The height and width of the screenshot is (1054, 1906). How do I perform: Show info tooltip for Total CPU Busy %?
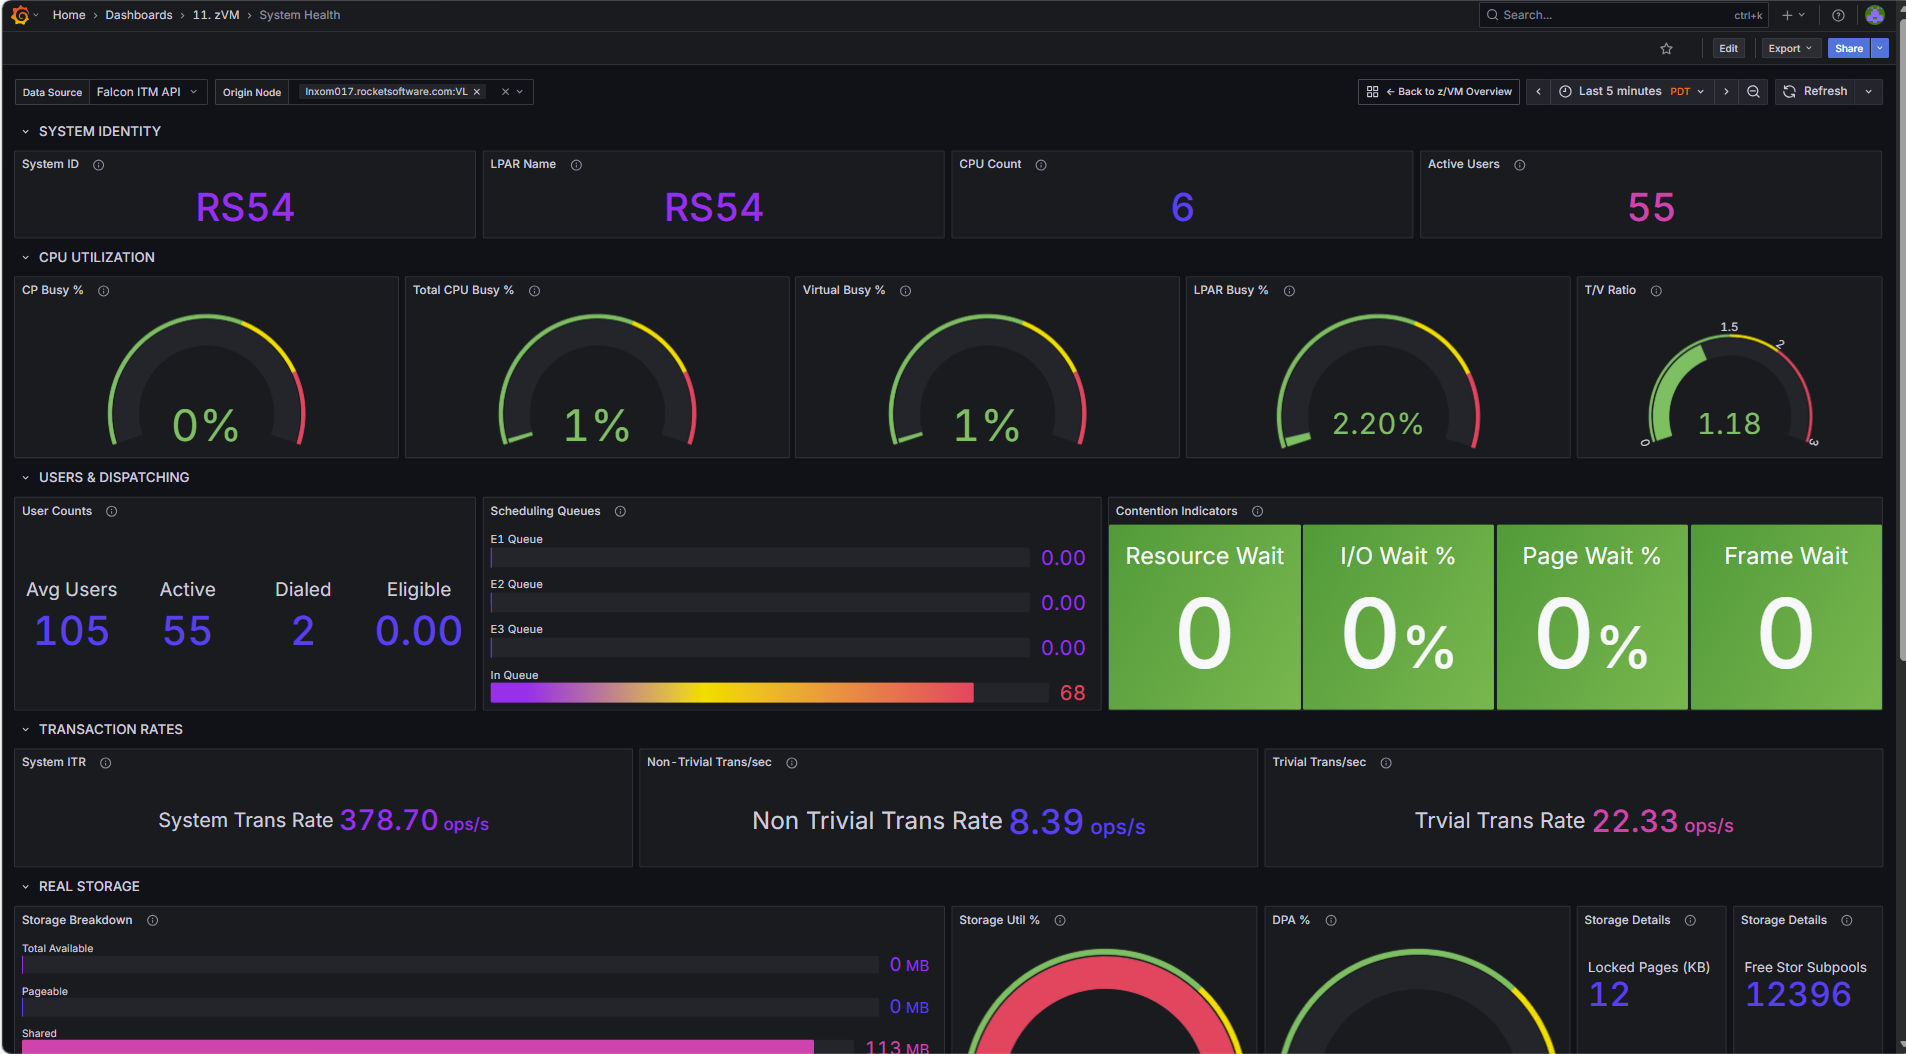(x=534, y=291)
